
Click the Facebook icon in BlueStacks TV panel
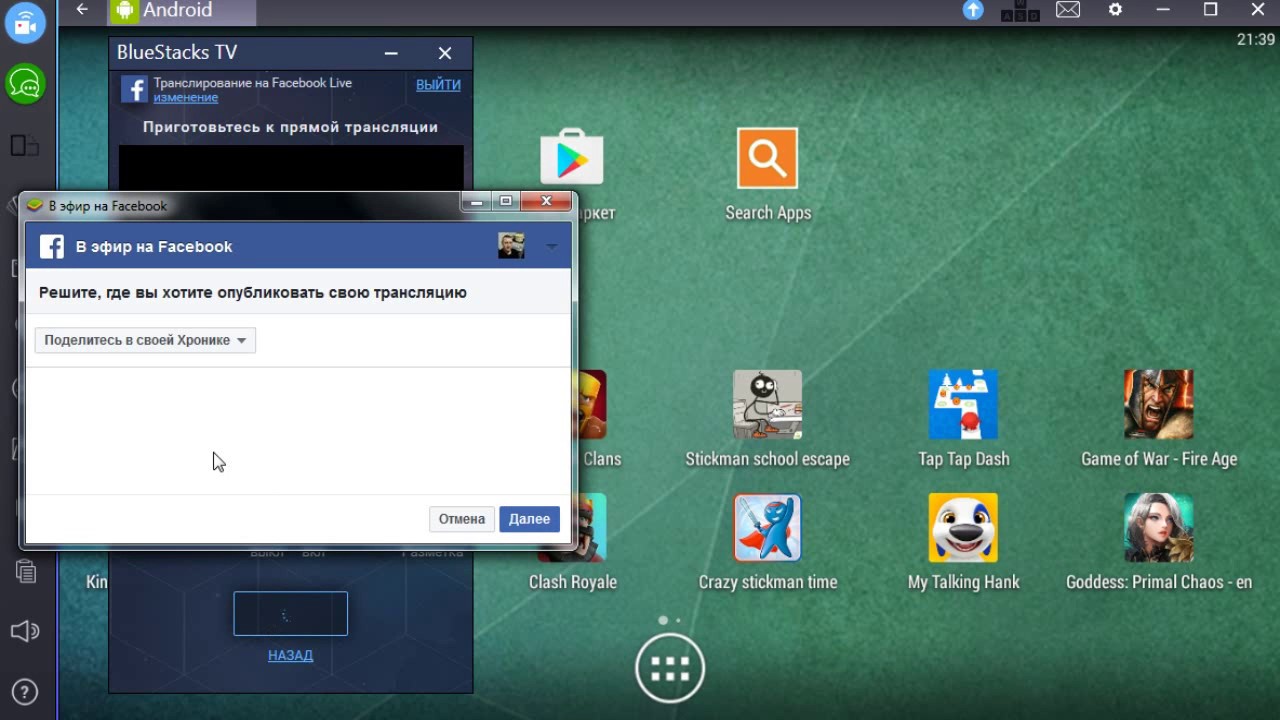pyautogui.click(x=134, y=89)
